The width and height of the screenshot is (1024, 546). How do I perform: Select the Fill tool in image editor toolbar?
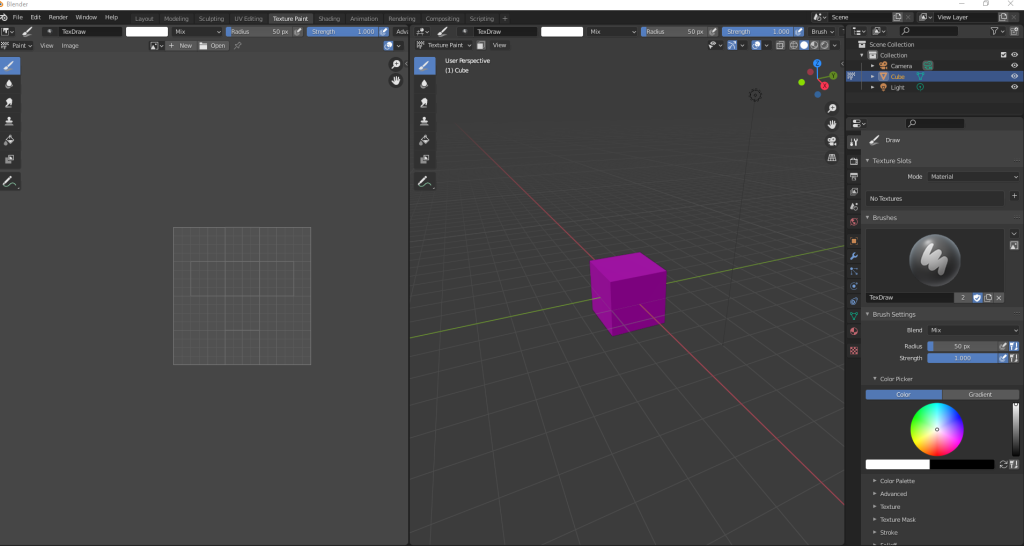(9, 140)
